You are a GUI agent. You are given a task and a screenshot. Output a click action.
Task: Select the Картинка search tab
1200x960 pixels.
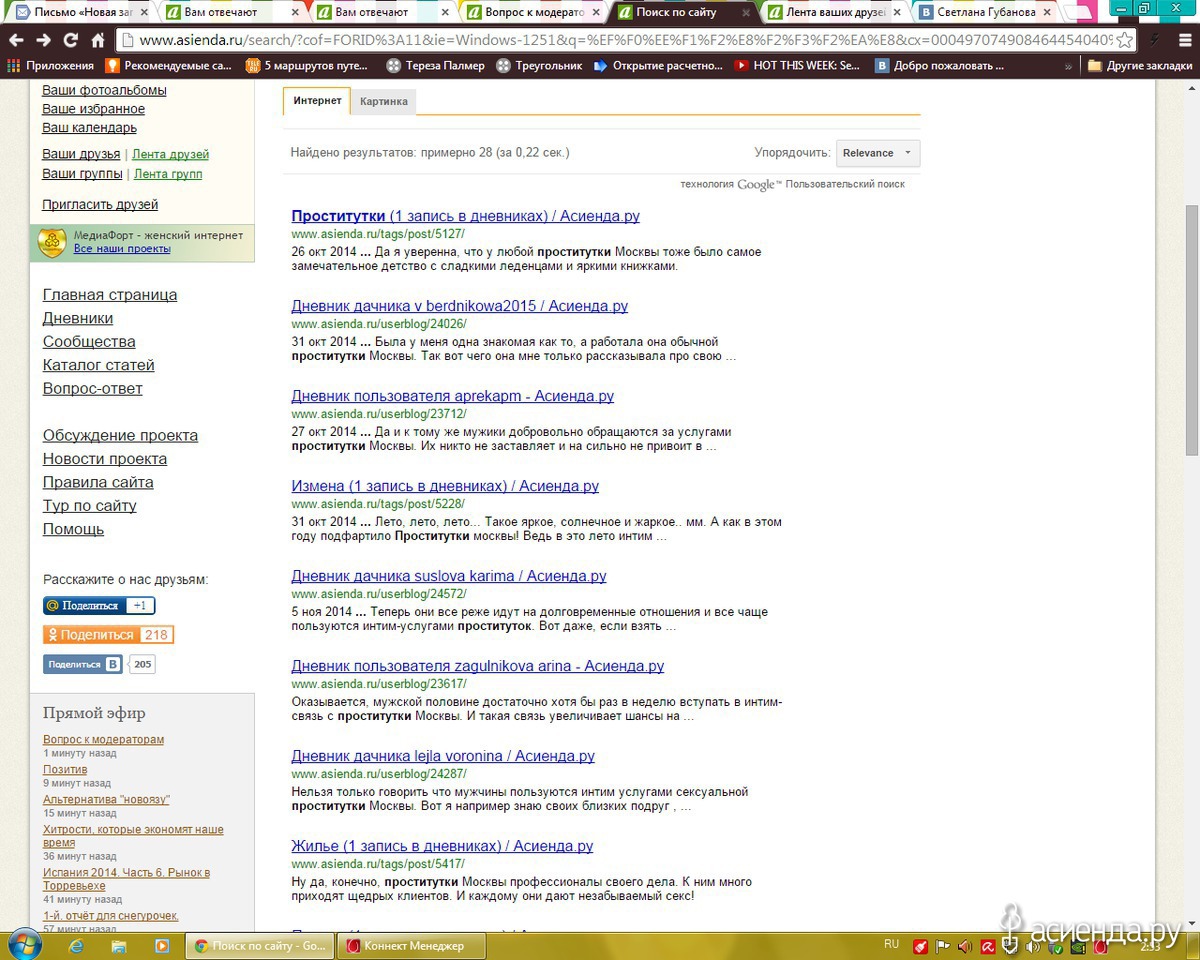tap(384, 102)
